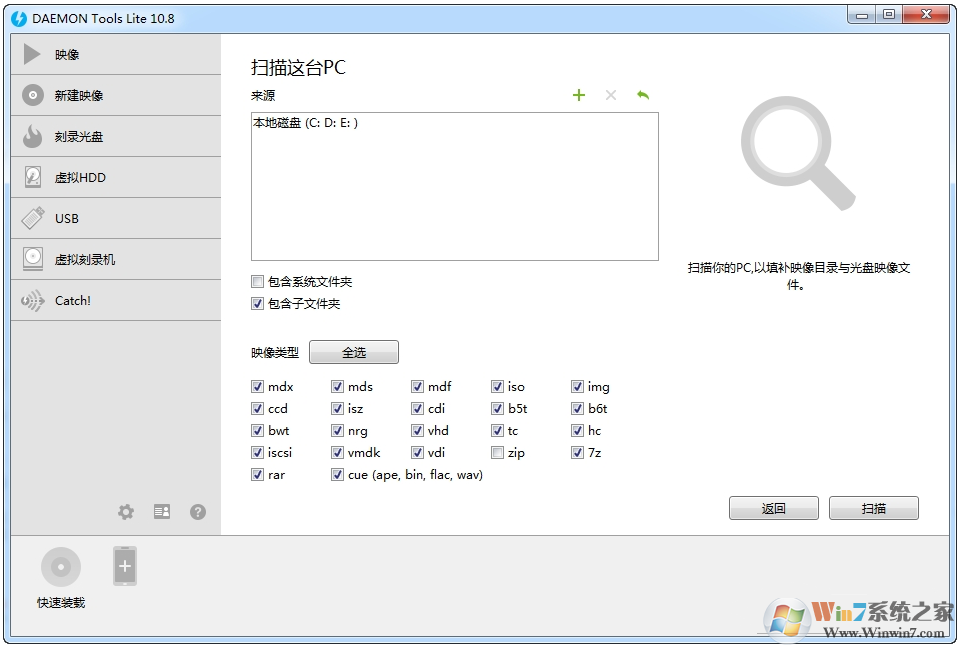The height and width of the screenshot is (647, 961).
Task: Click the green undo arrow above sources
Action: point(643,95)
